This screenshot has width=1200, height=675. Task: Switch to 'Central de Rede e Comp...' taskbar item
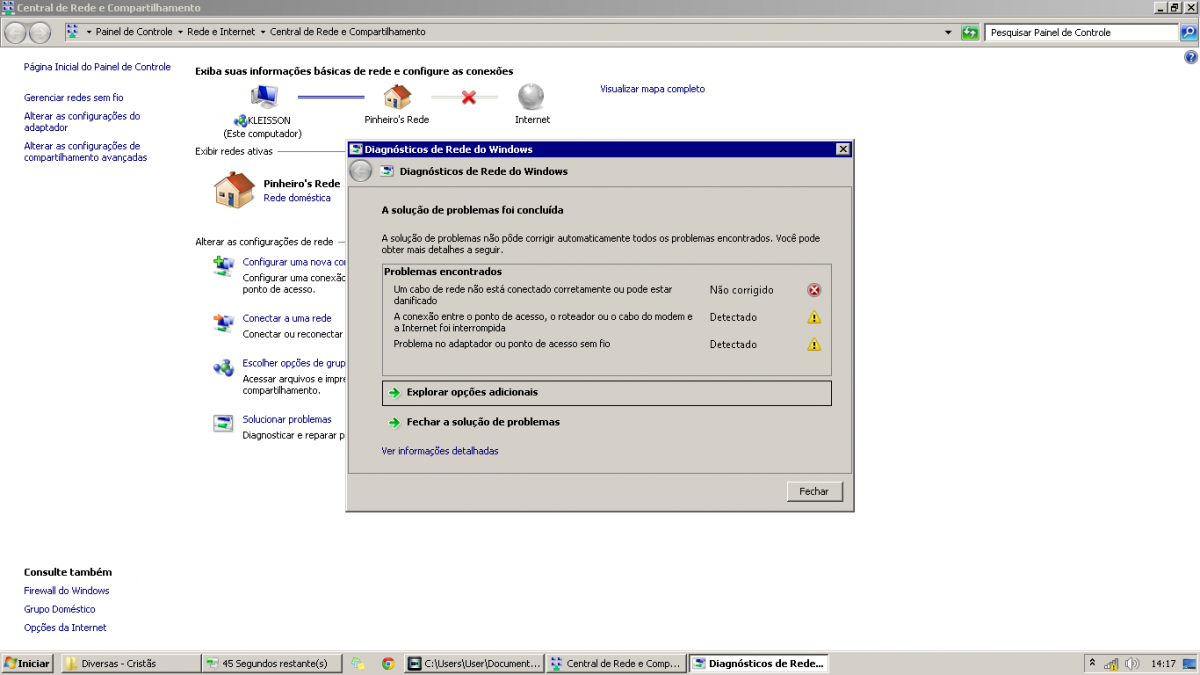point(617,663)
